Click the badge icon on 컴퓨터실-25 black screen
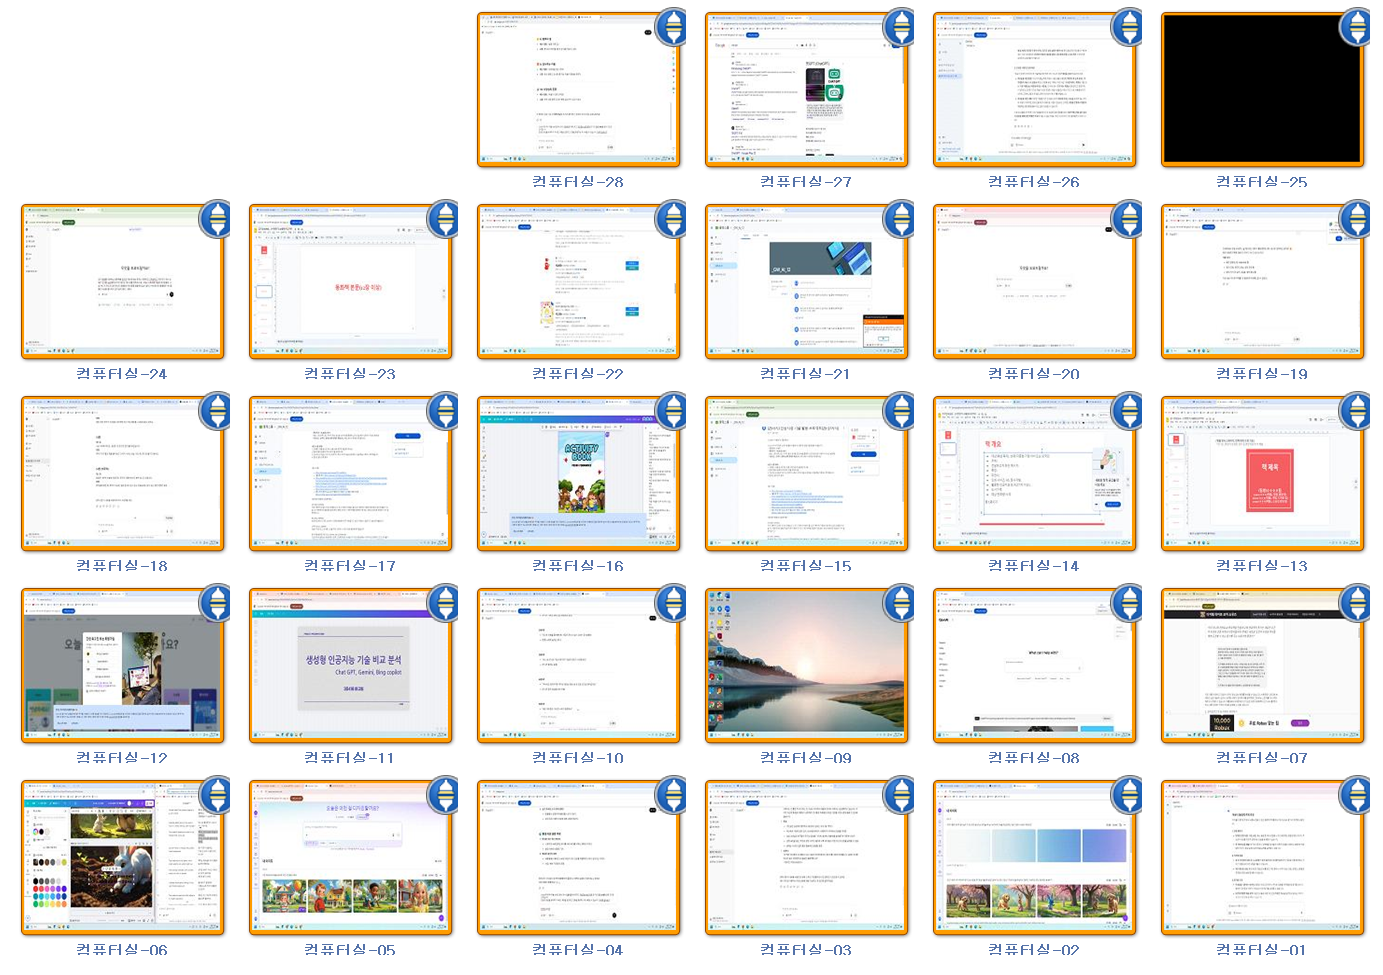The width and height of the screenshot is (1383, 975). (1355, 28)
